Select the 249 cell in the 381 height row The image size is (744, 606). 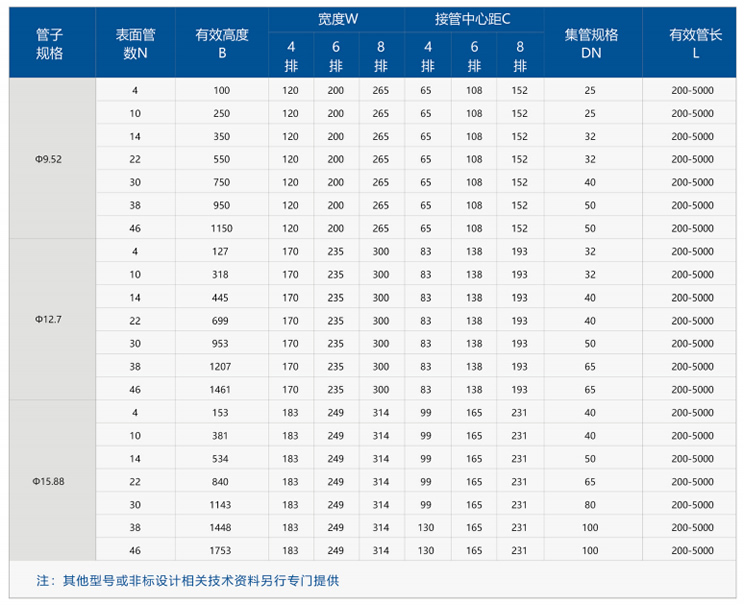[335, 436]
